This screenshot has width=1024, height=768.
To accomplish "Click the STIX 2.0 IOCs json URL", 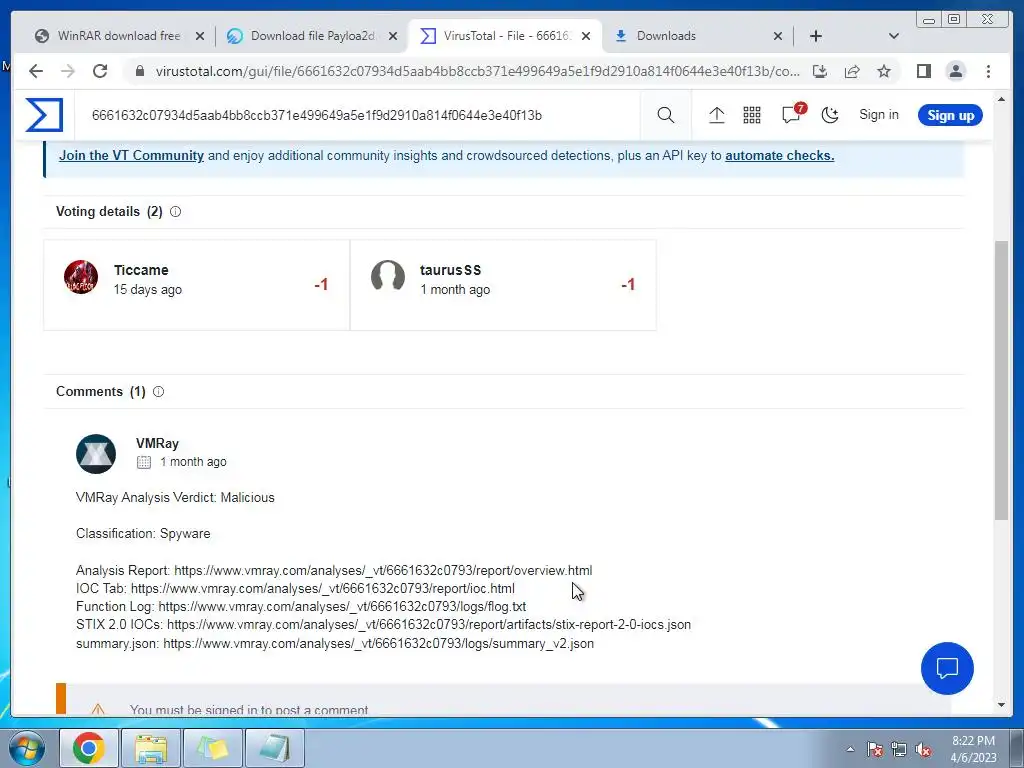I will 429,624.
